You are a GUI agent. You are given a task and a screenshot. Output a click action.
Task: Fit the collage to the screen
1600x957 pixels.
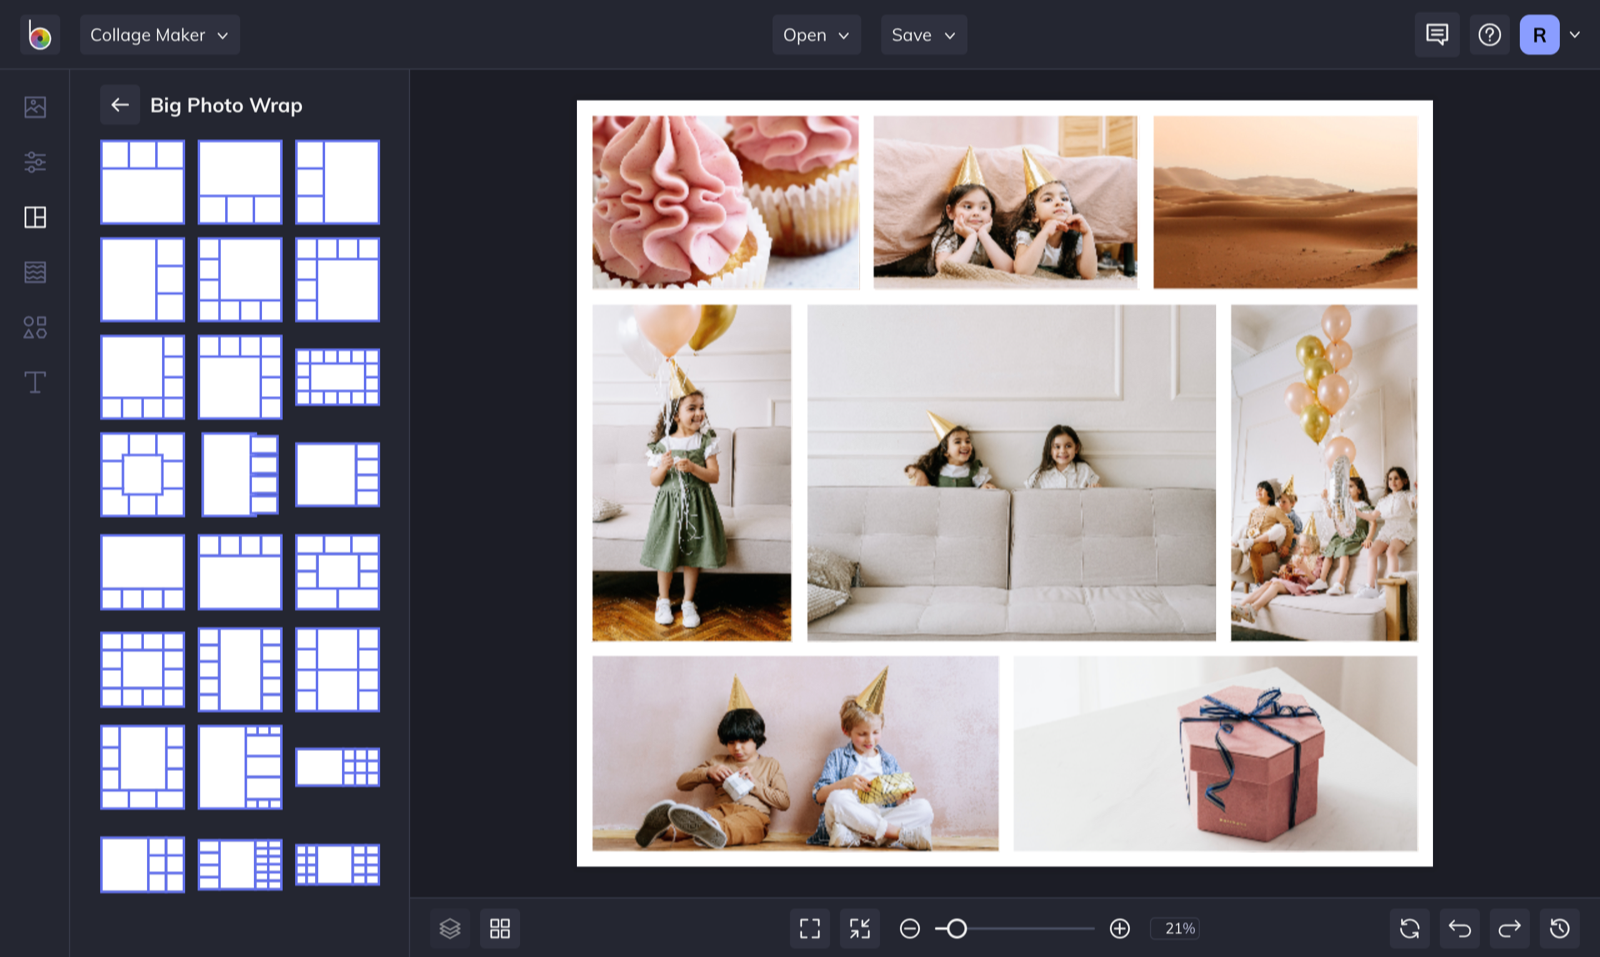859,928
